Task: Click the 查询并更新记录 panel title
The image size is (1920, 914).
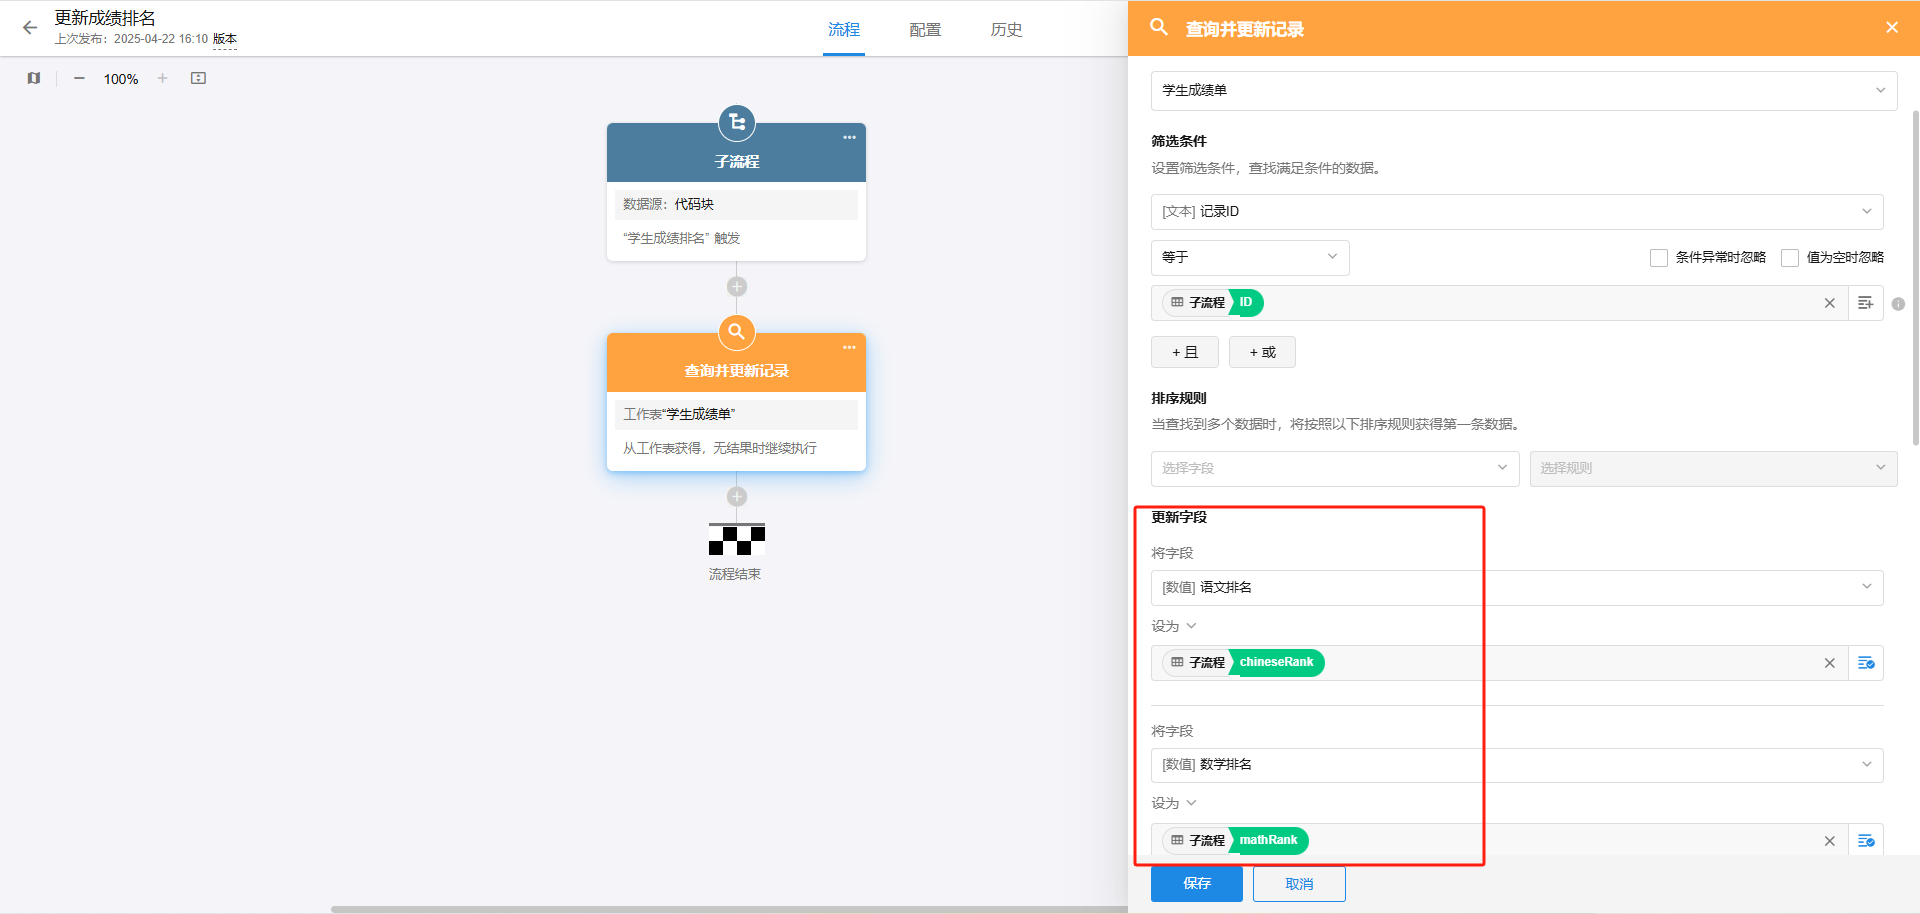Action: [1244, 29]
